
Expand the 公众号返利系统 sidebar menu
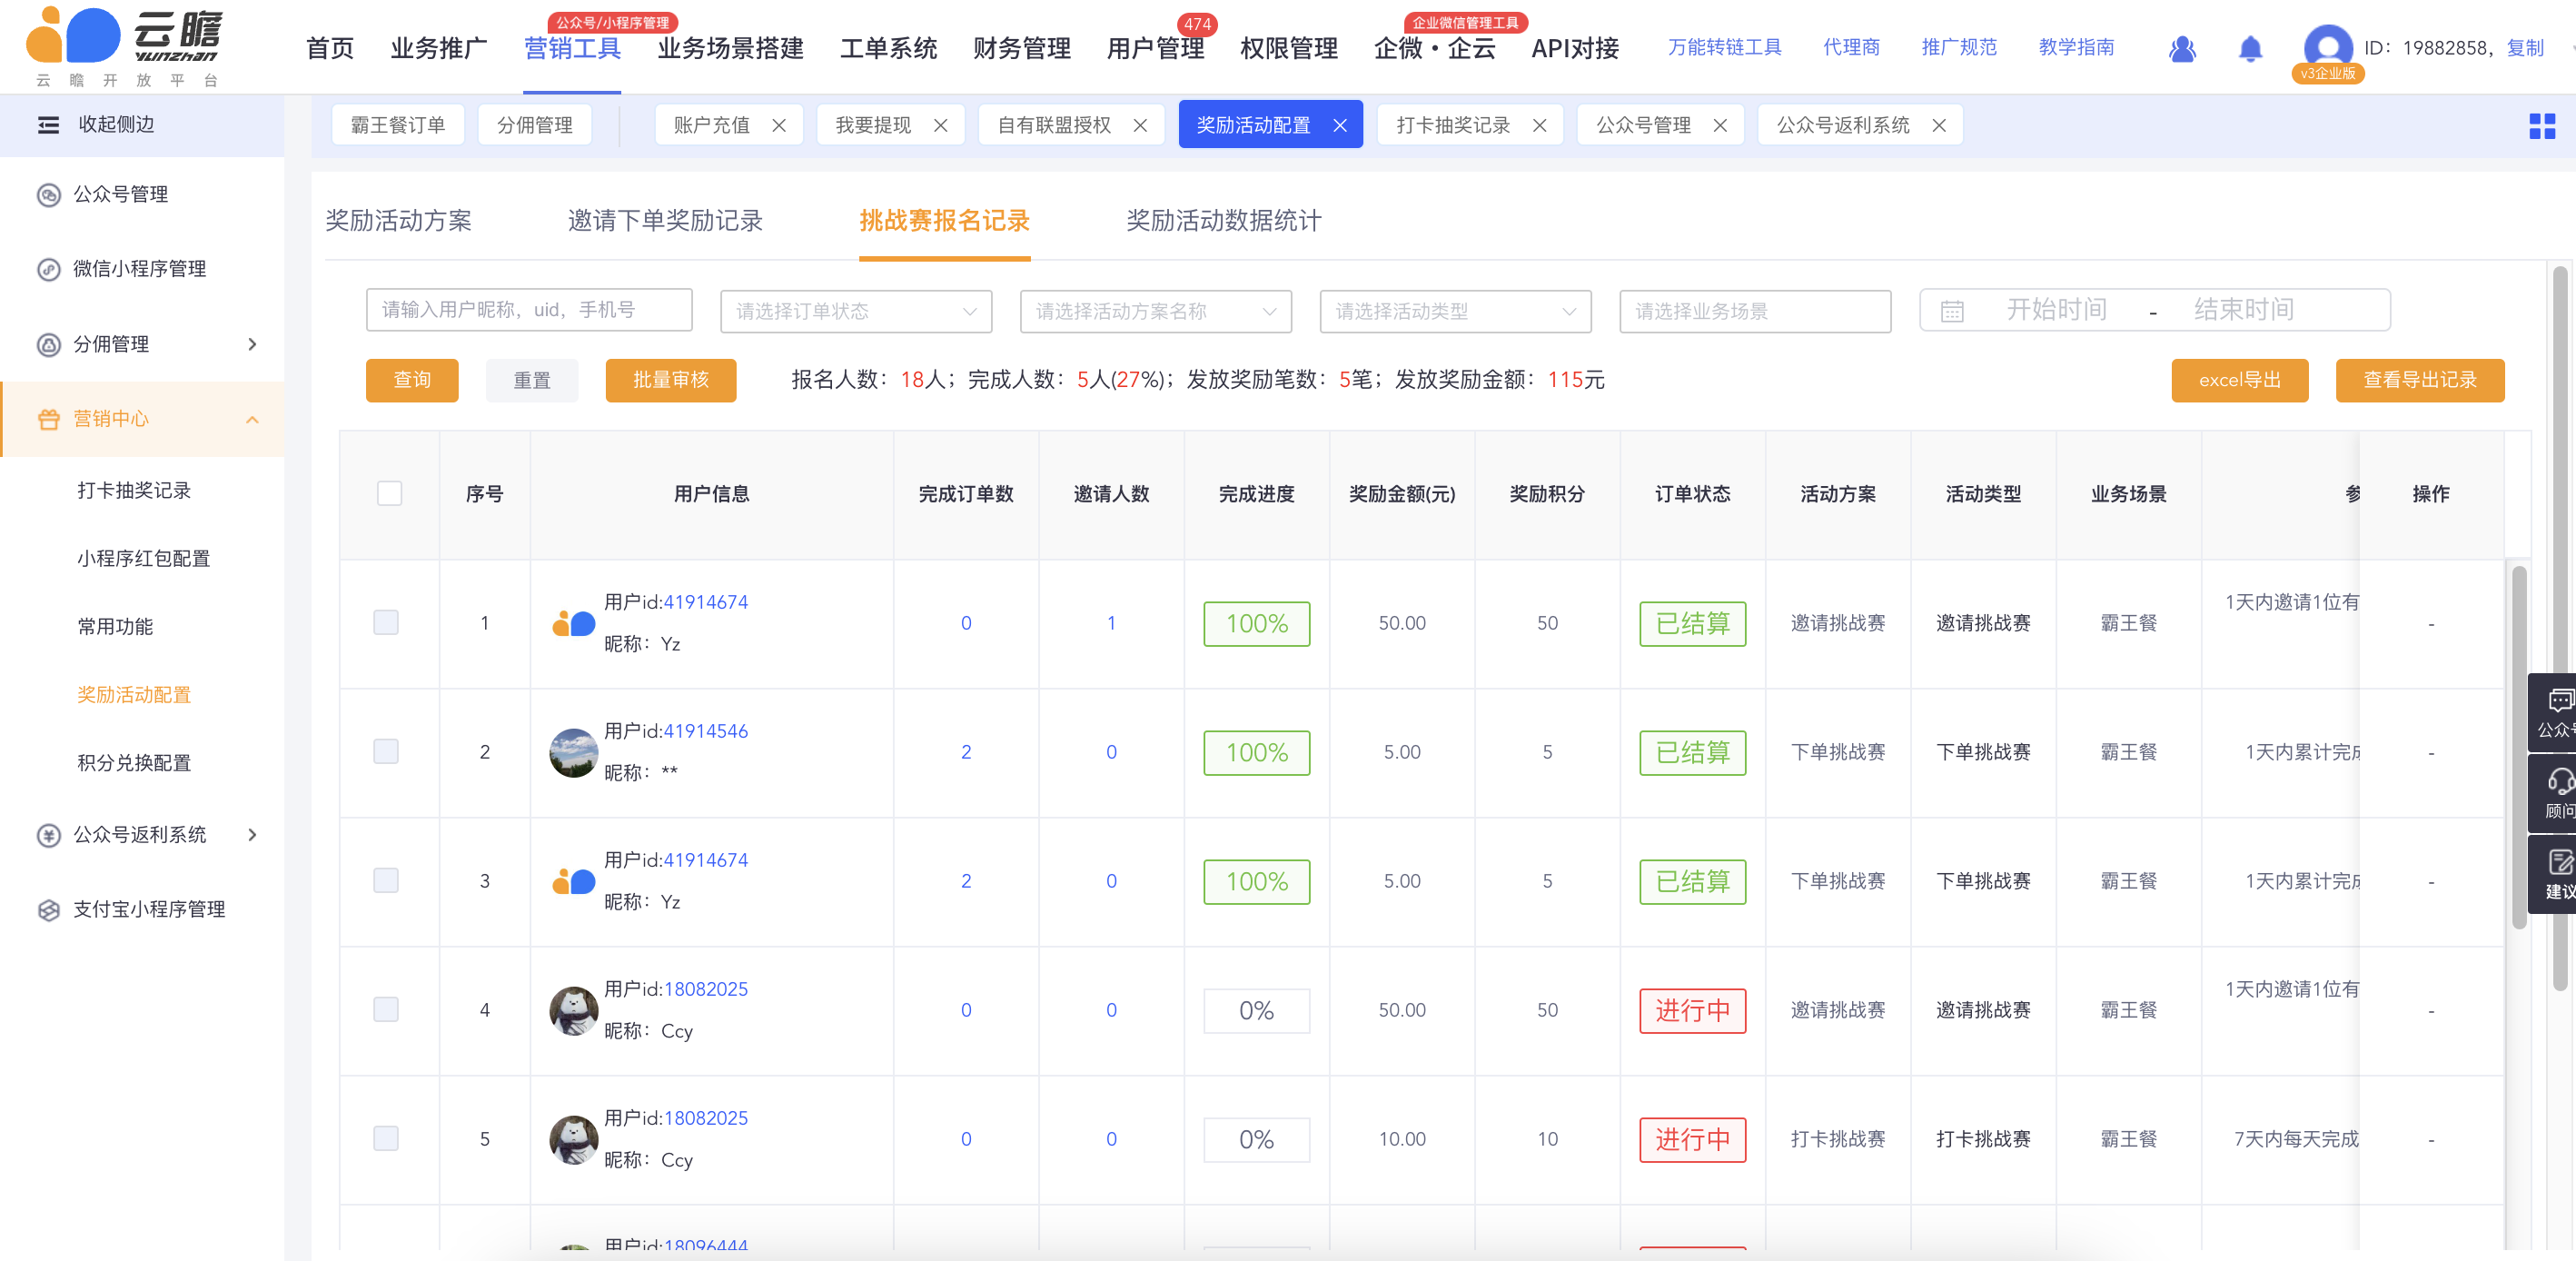pyautogui.click(x=252, y=835)
